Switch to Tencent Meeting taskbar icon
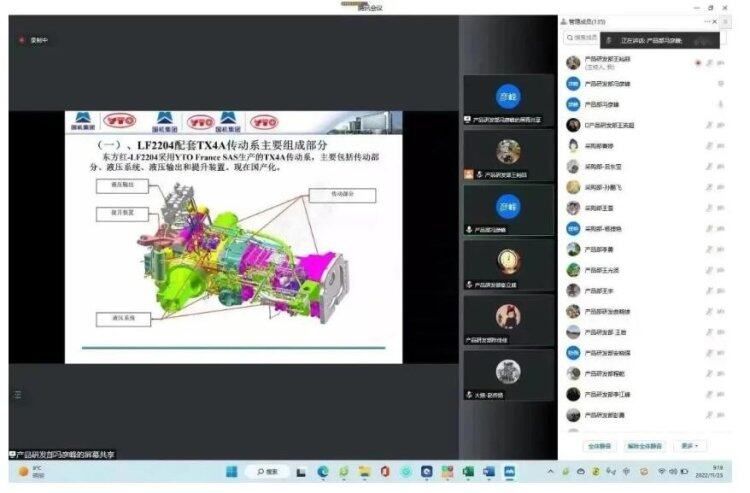The width and height of the screenshot is (750, 493). click(x=509, y=472)
